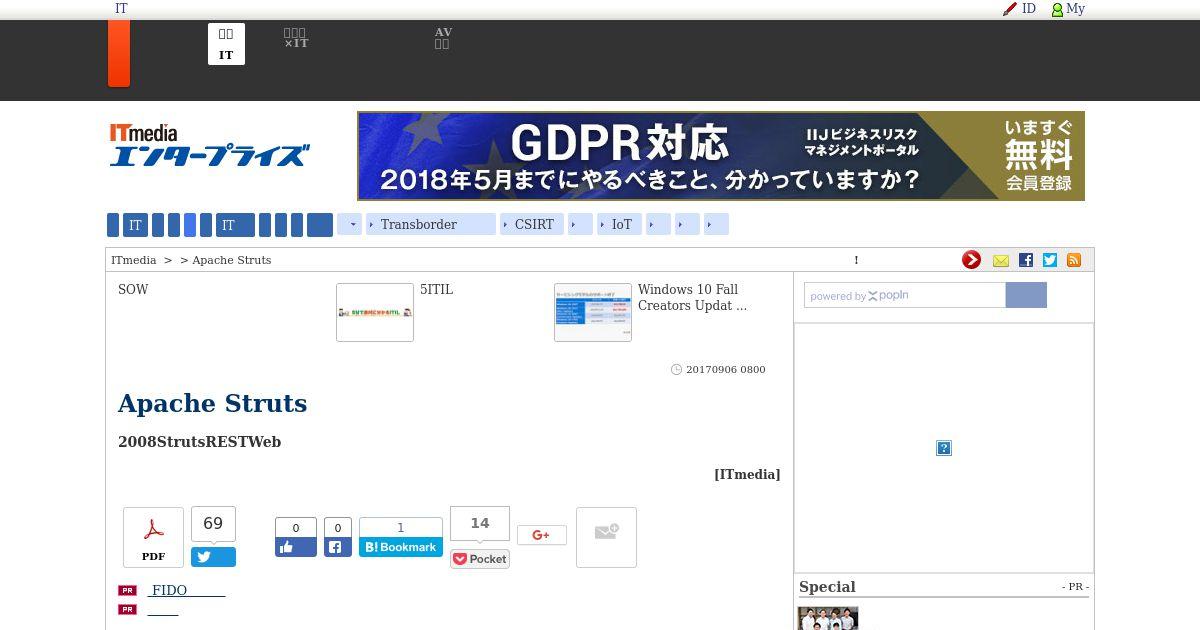Screen dimensions: 1200x630
Task: Open Facebook page icon in breadcrumb bar
Action: pyautogui.click(x=1026, y=260)
